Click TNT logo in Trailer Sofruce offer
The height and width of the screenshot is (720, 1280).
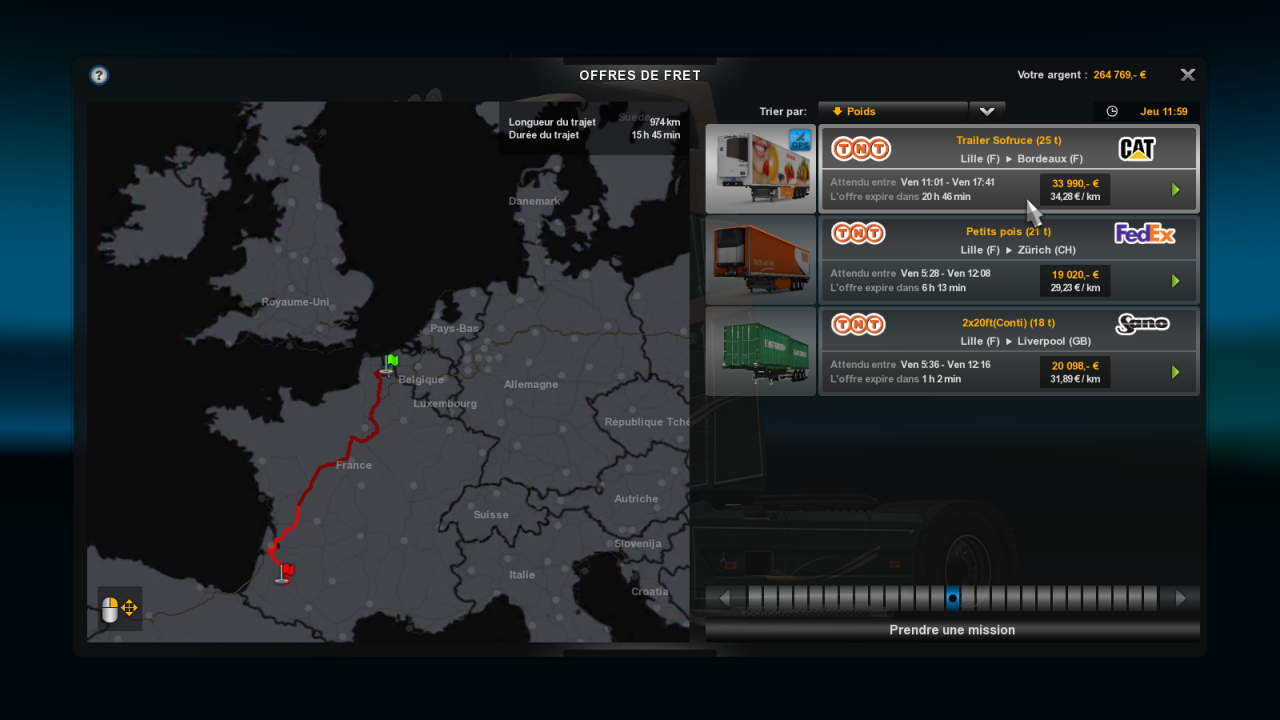[x=861, y=149]
